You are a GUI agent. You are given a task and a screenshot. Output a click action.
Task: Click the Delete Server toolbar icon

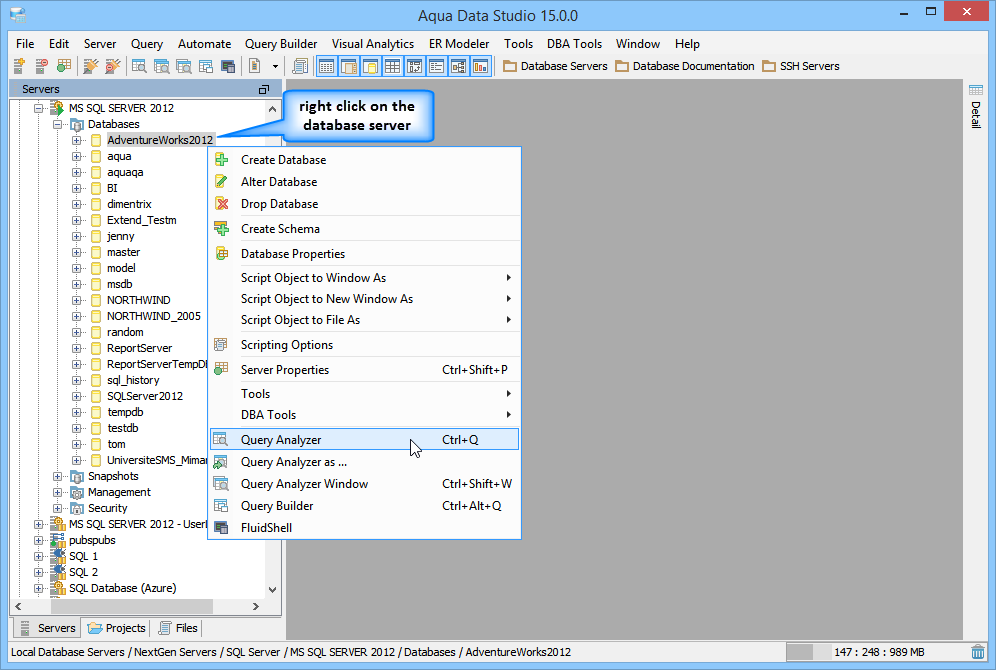[x=41, y=65]
